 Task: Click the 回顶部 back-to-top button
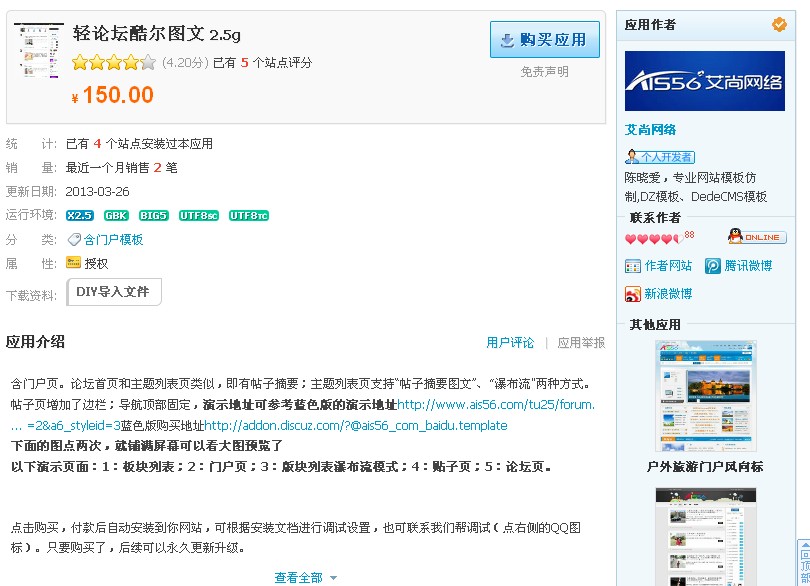click(804, 563)
